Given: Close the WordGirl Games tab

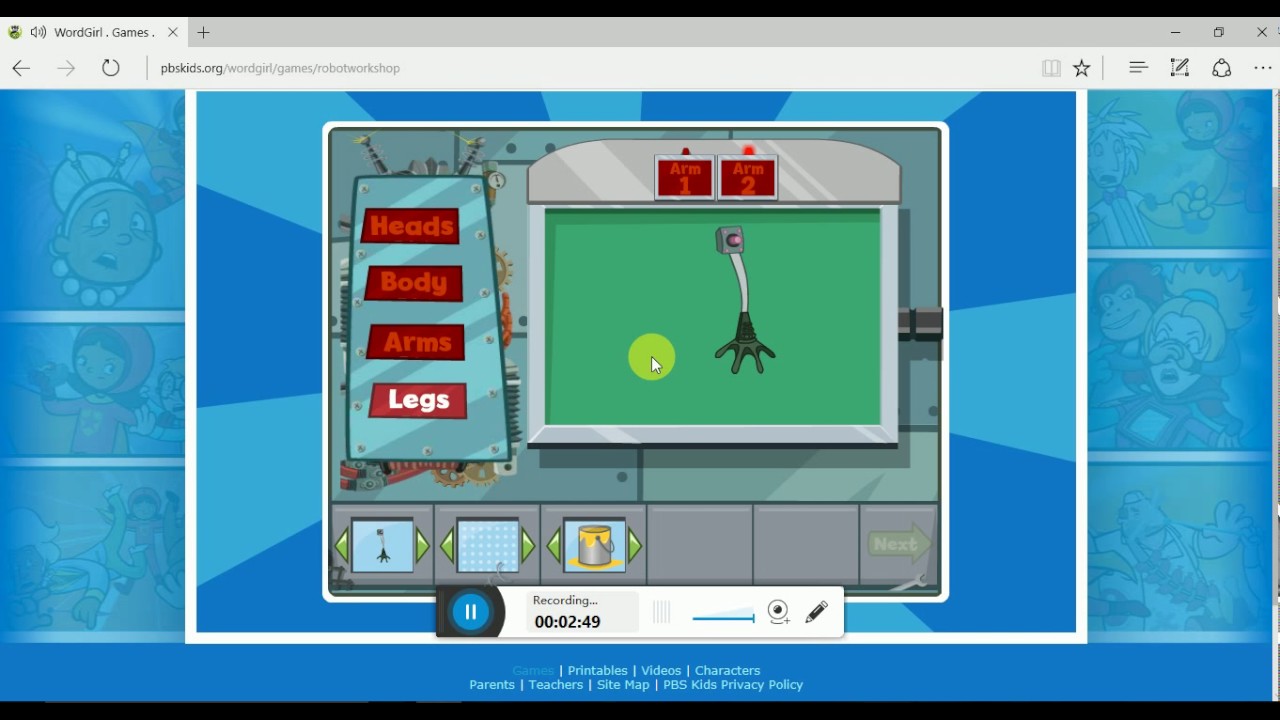Looking at the screenshot, I should point(173,32).
